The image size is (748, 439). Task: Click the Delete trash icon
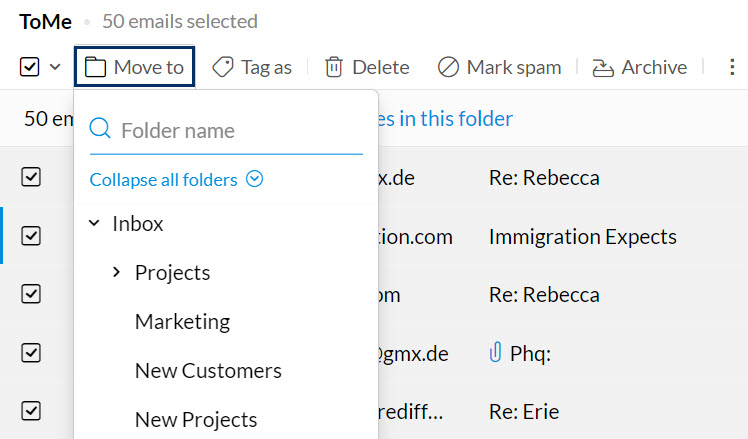pos(334,67)
